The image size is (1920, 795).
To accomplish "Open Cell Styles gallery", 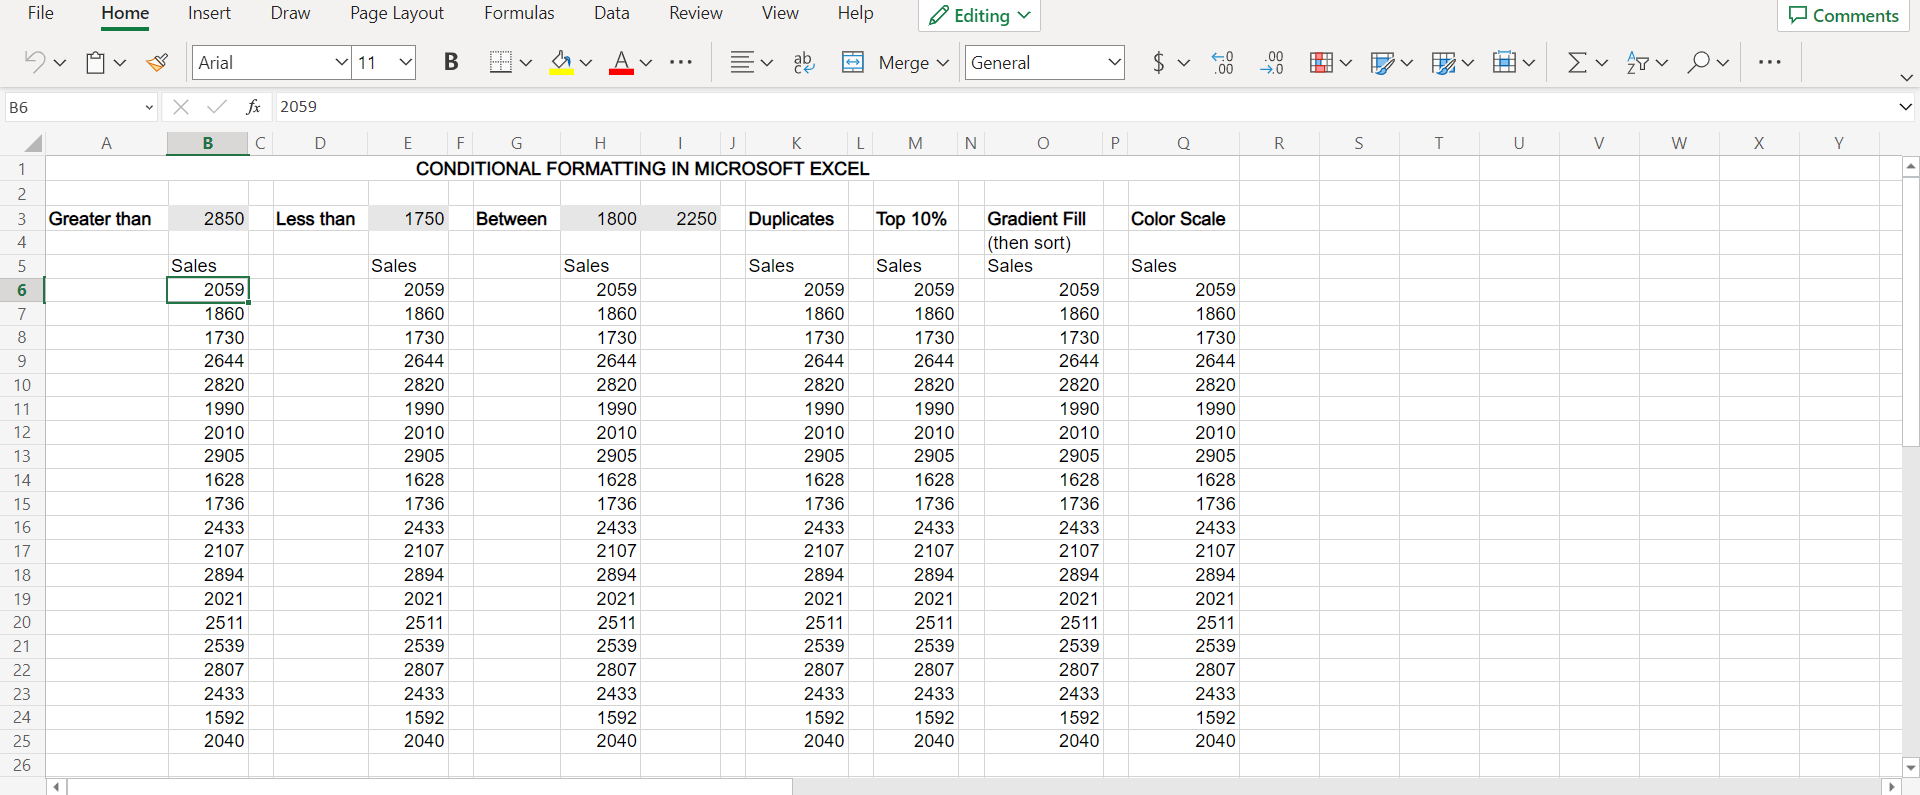I will 1452,62.
